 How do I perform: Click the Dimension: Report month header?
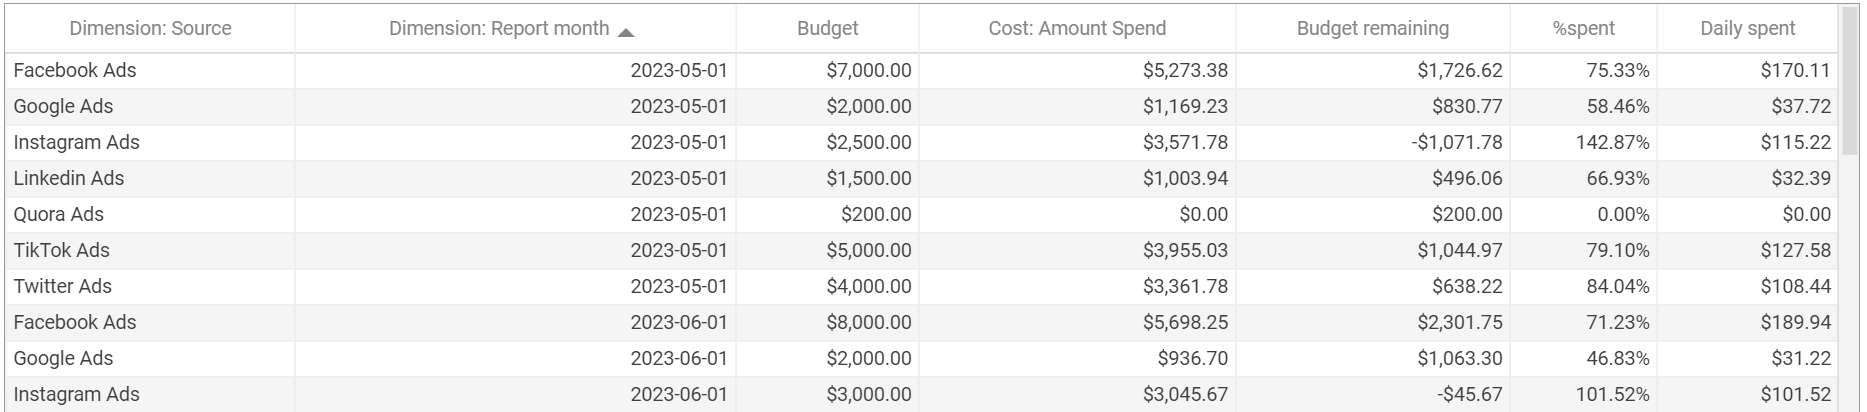coord(498,29)
